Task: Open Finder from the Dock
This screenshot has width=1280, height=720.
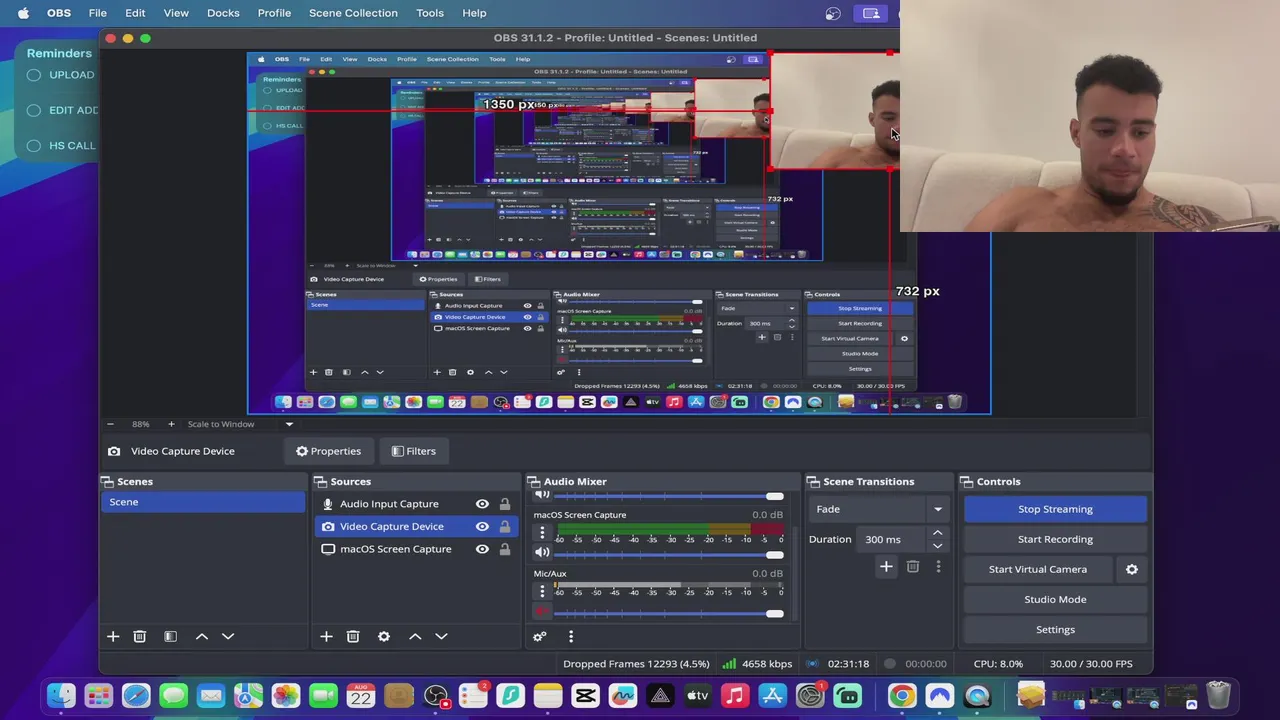Action: pyautogui.click(x=61, y=695)
